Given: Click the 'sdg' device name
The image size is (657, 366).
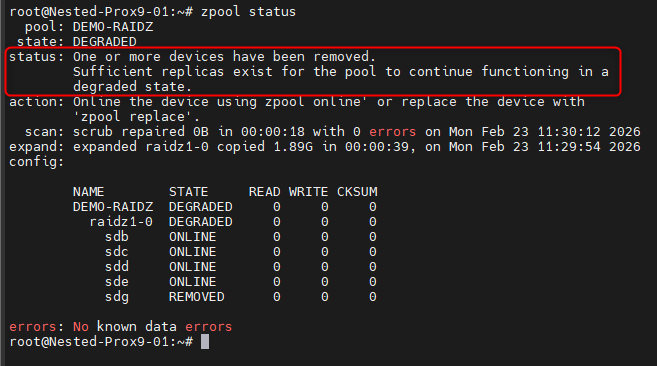Looking at the screenshot, I should tap(117, 297).
